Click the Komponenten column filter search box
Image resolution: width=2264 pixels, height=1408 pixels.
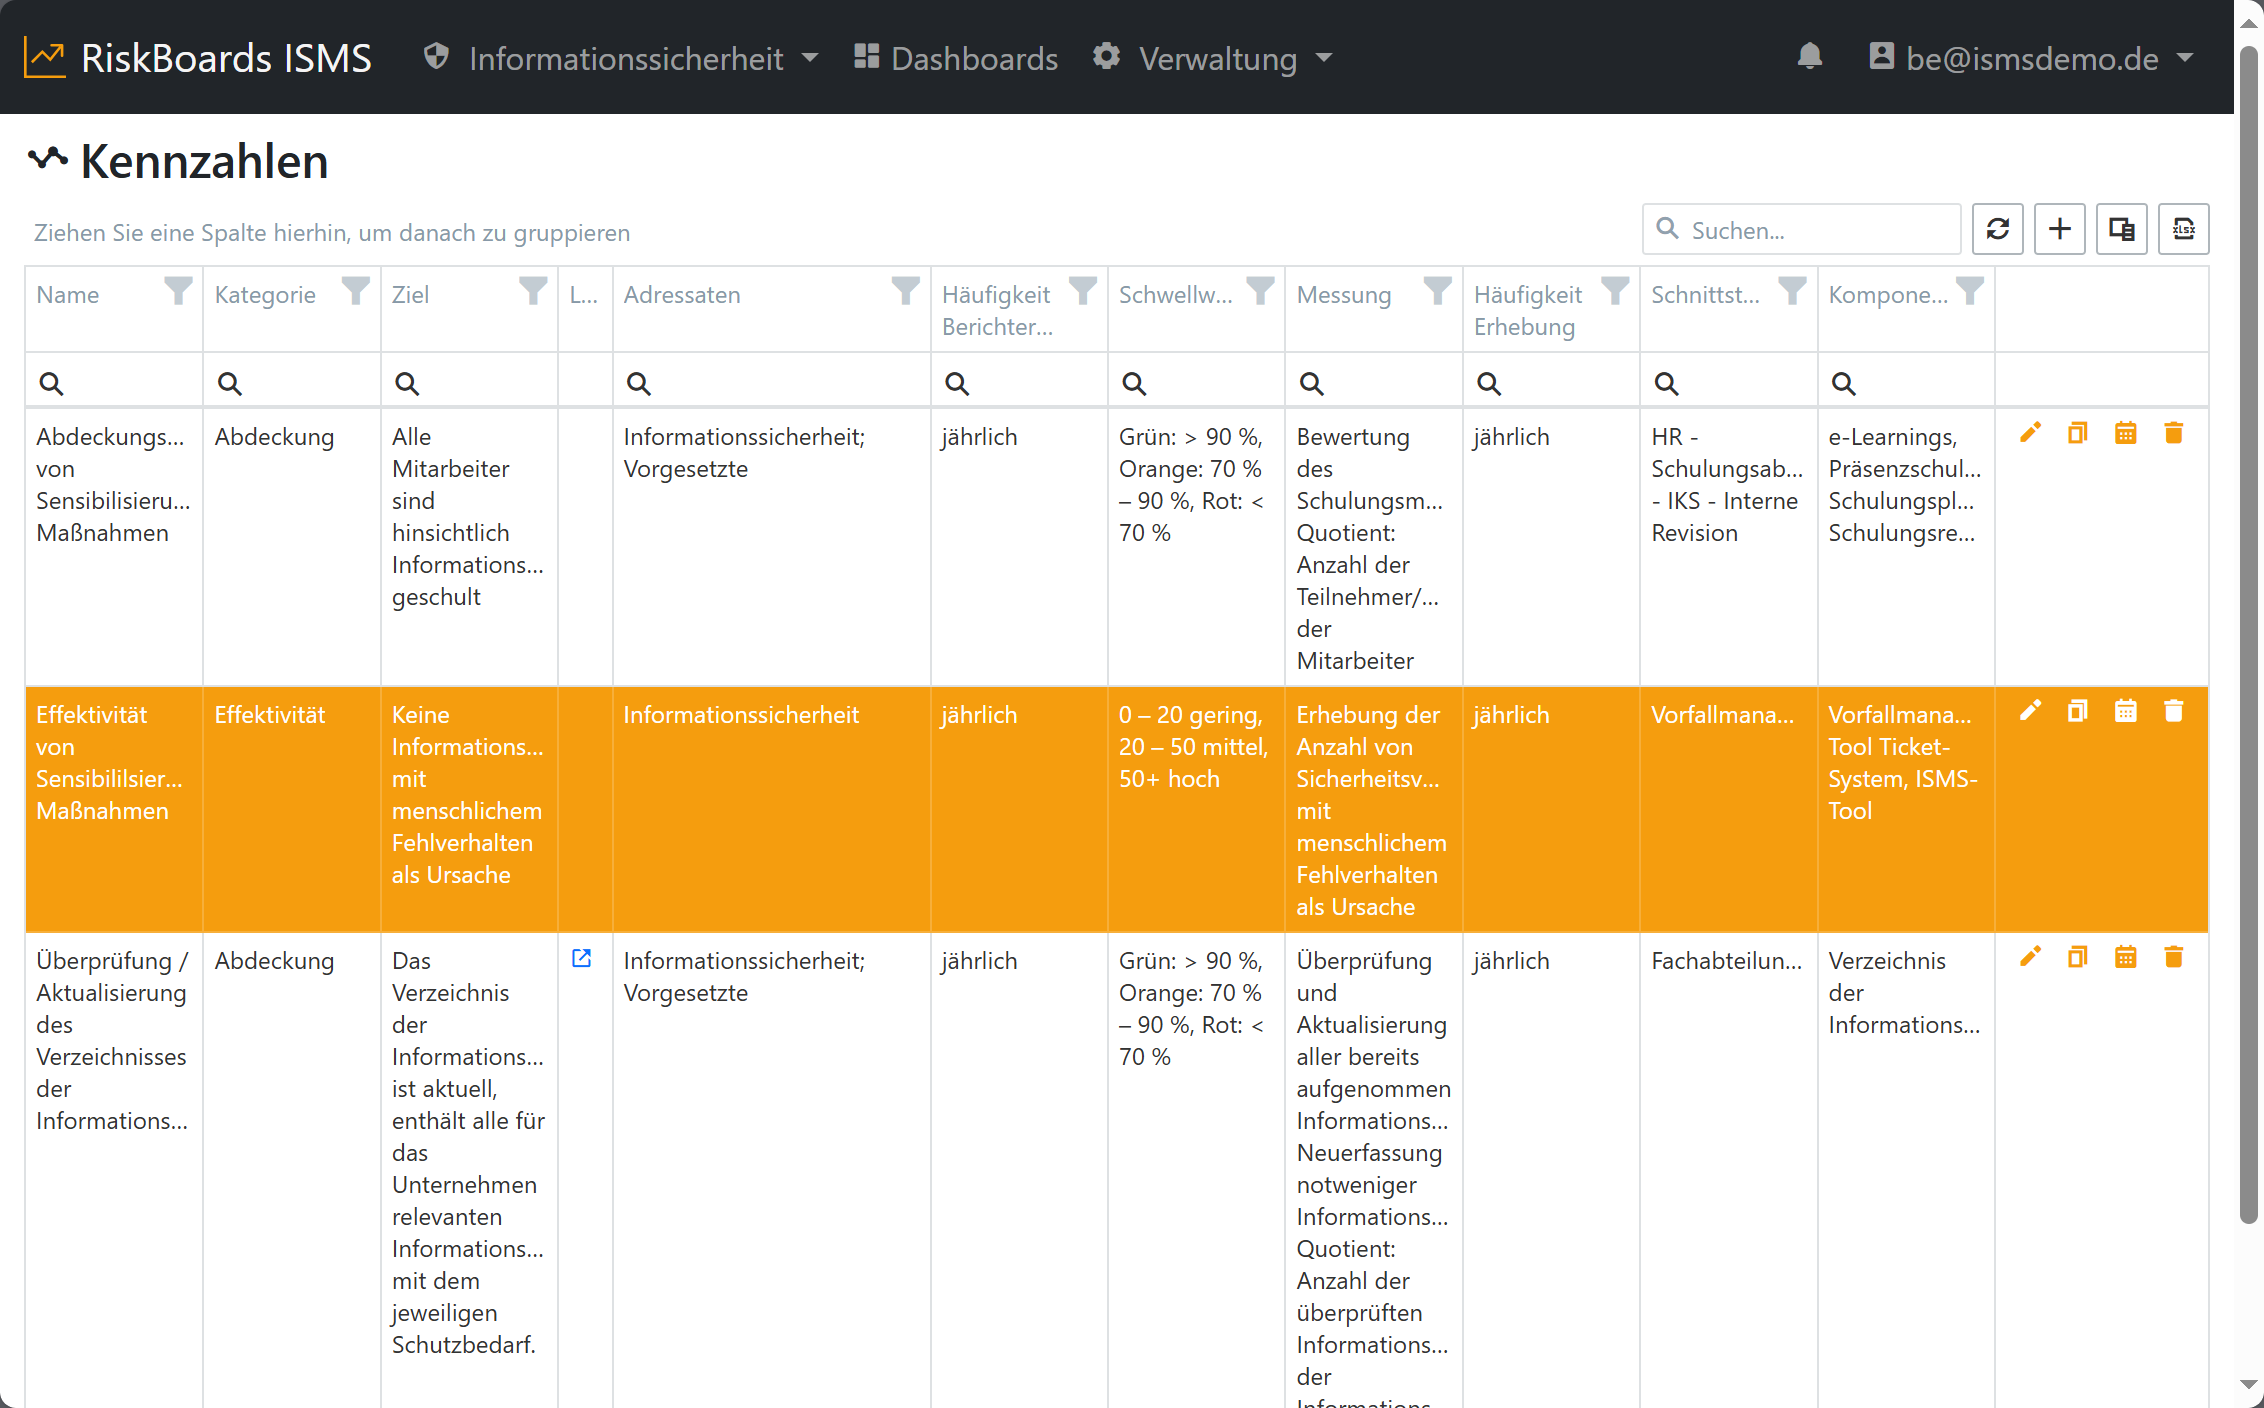coord(1906,382)
